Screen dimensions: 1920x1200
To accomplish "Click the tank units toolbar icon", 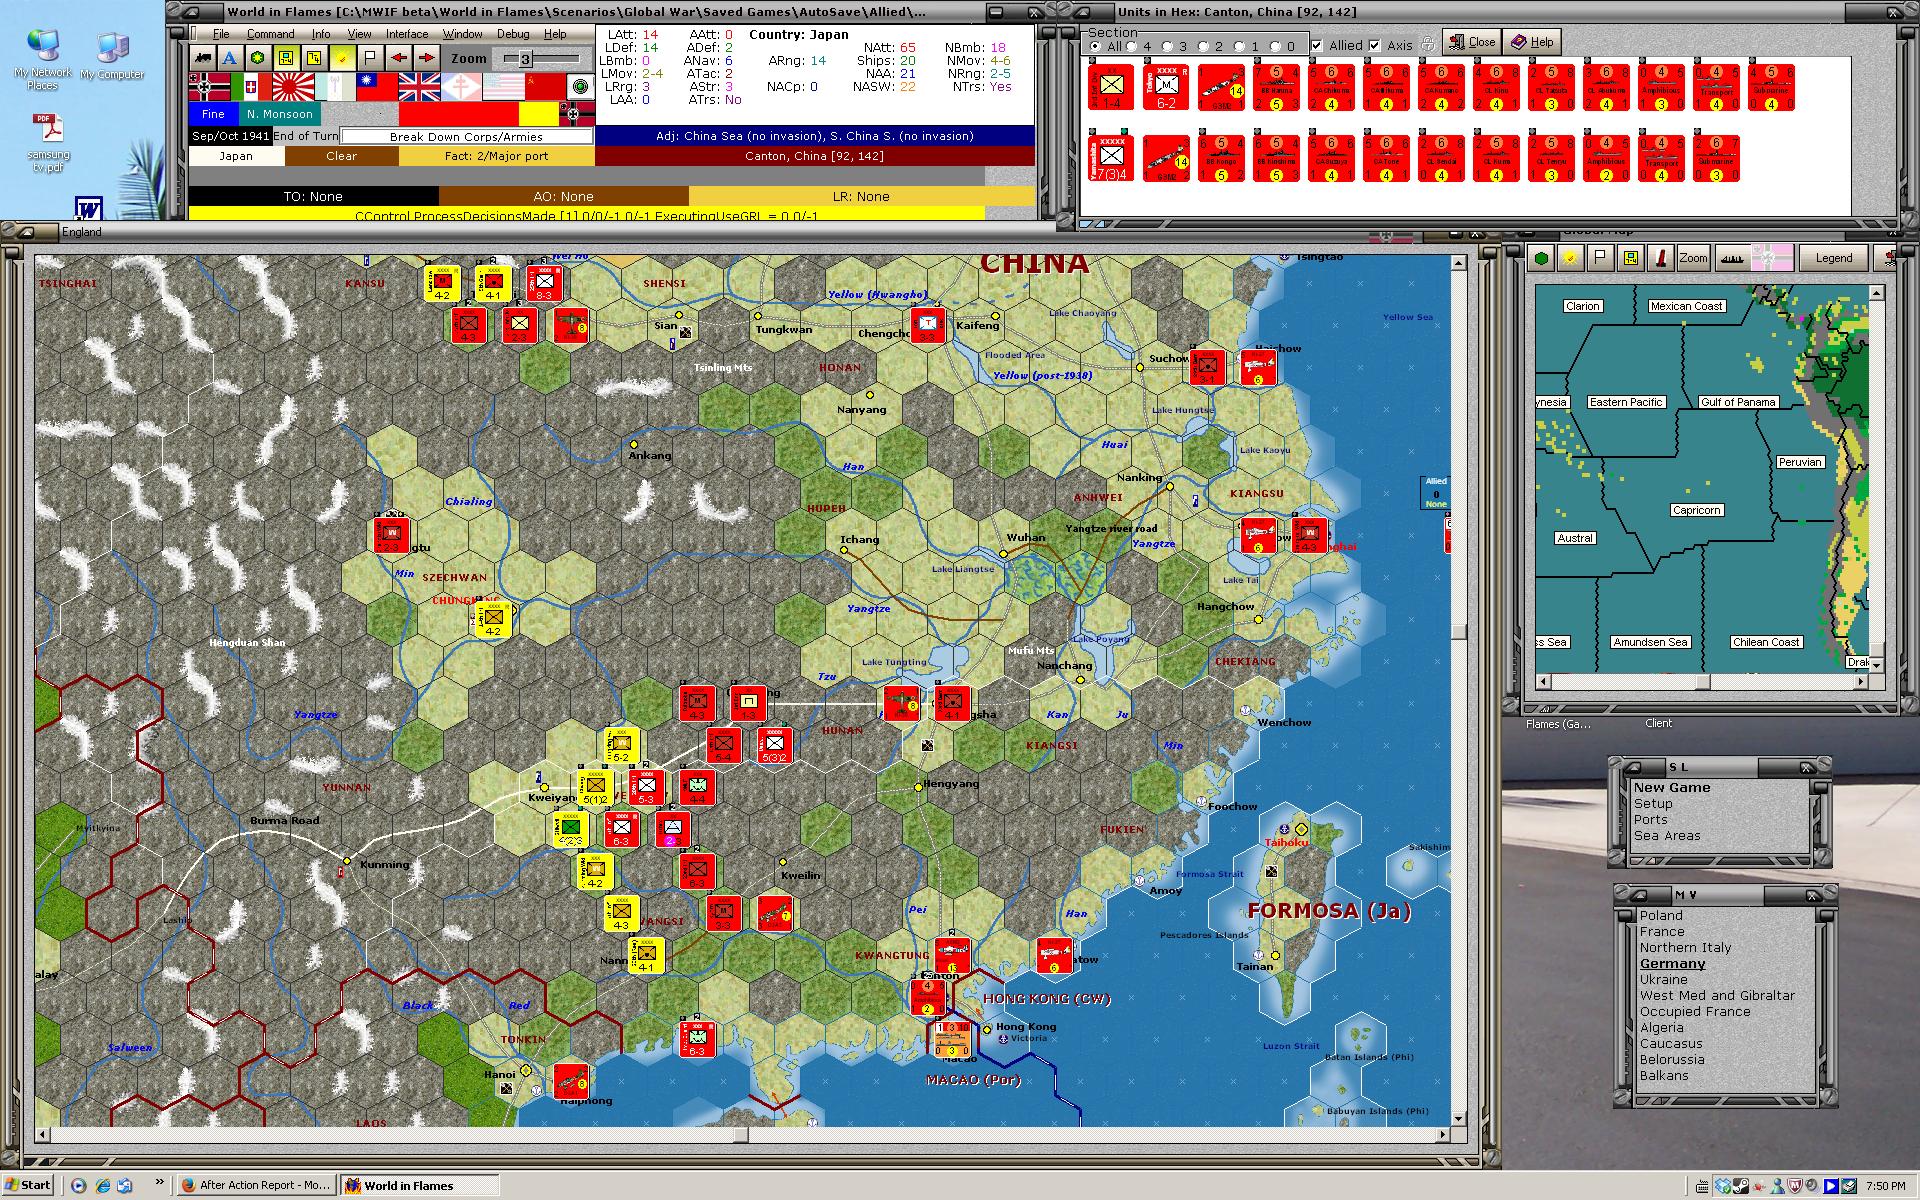I will click(203, 58).
